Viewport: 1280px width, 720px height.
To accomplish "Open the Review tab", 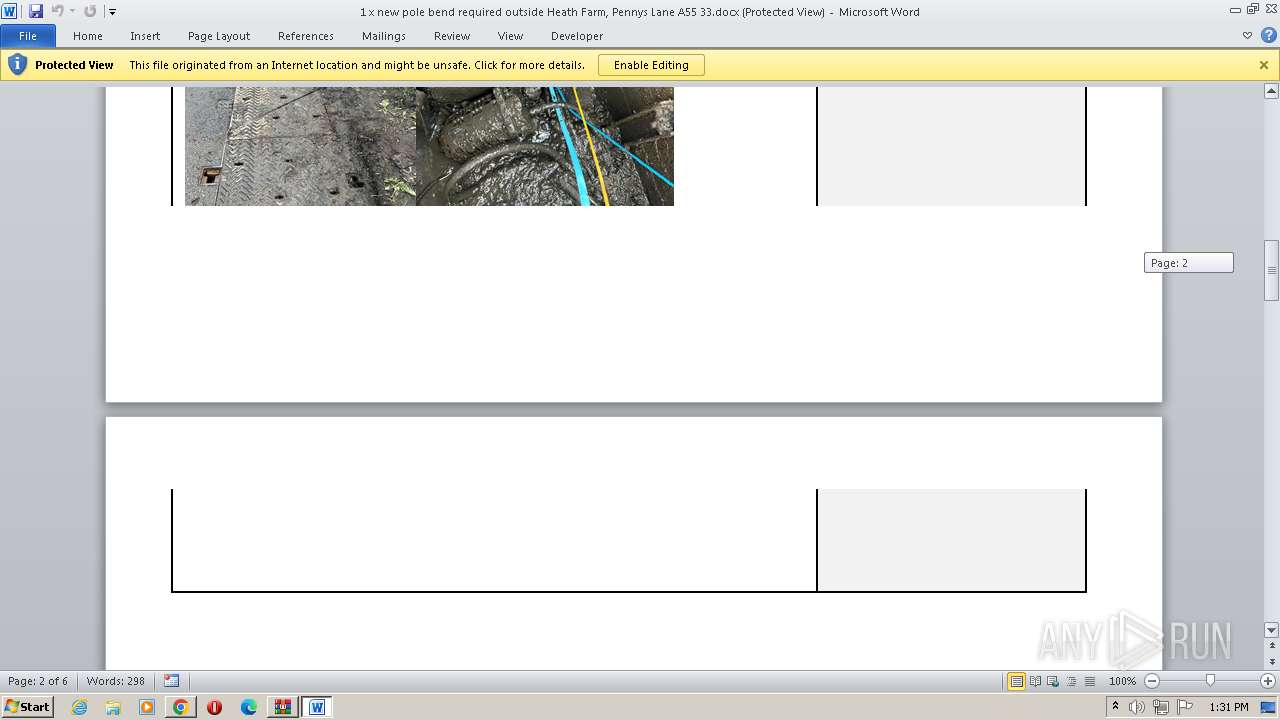I will [452, 36].
